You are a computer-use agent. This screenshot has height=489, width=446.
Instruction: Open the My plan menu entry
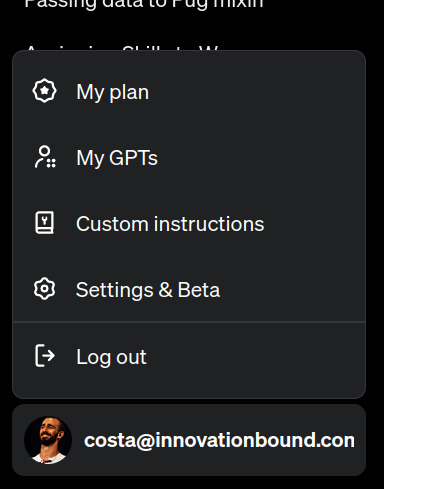point(189,92)
